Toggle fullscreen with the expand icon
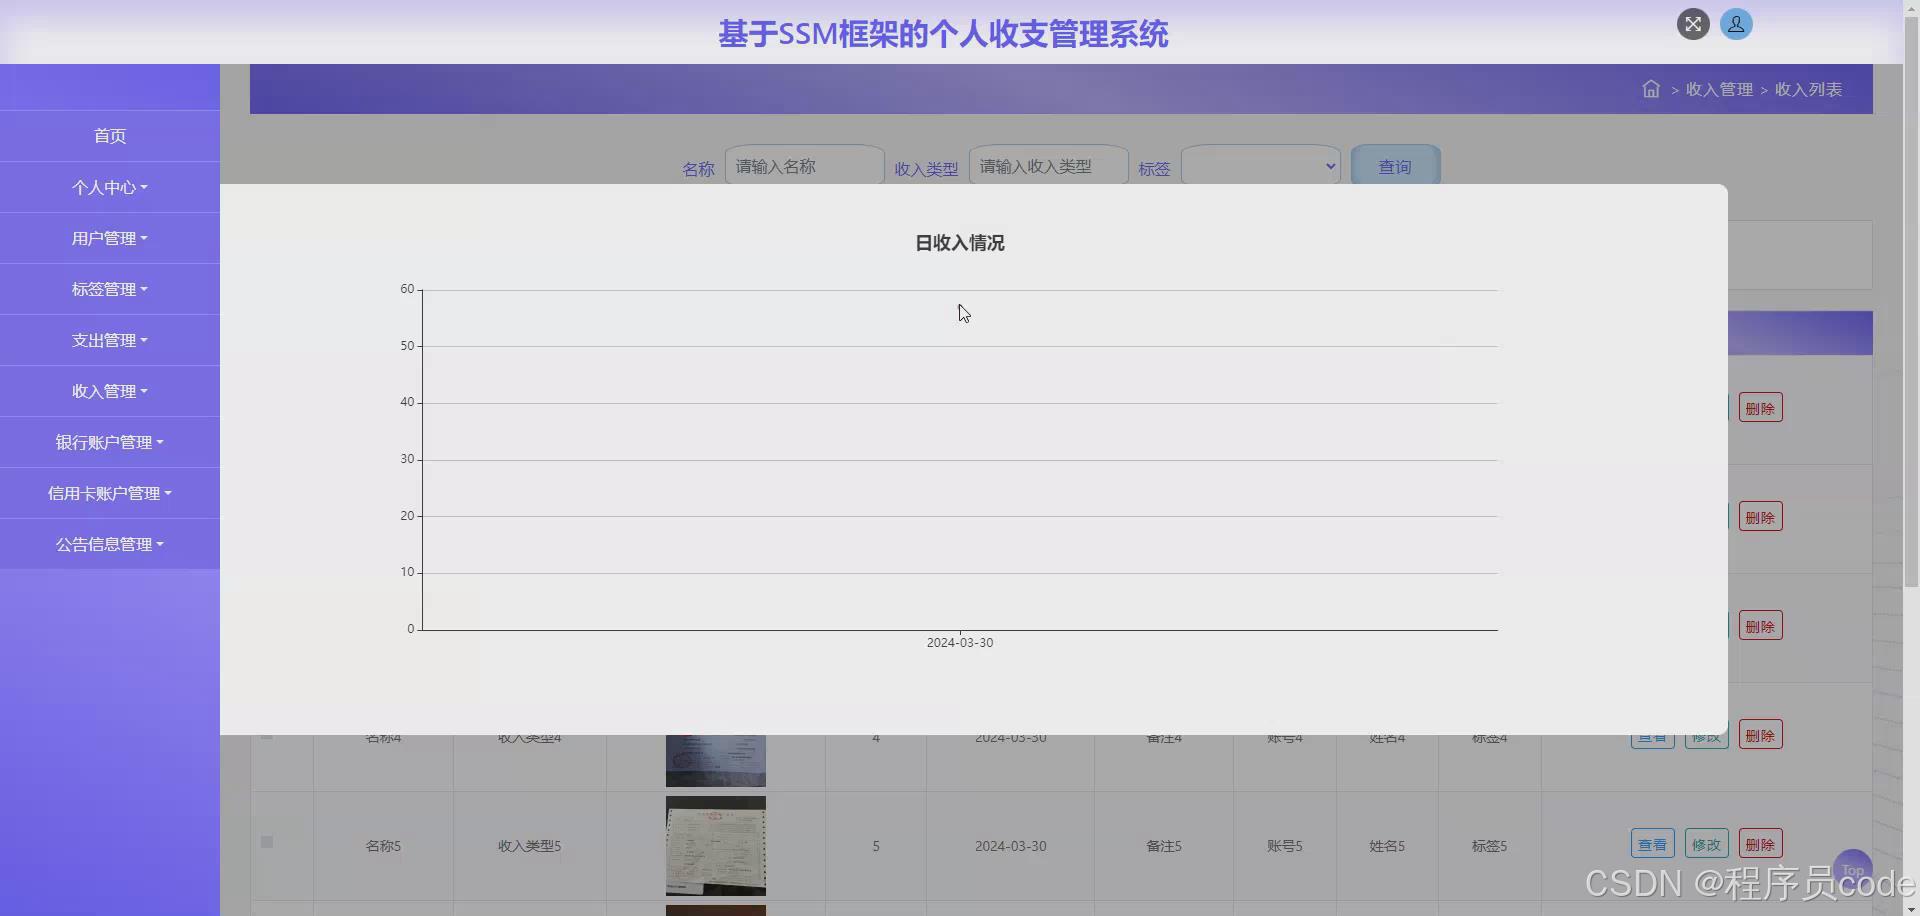Screen dimensions: 1920x916 [x=1693, y=24]
